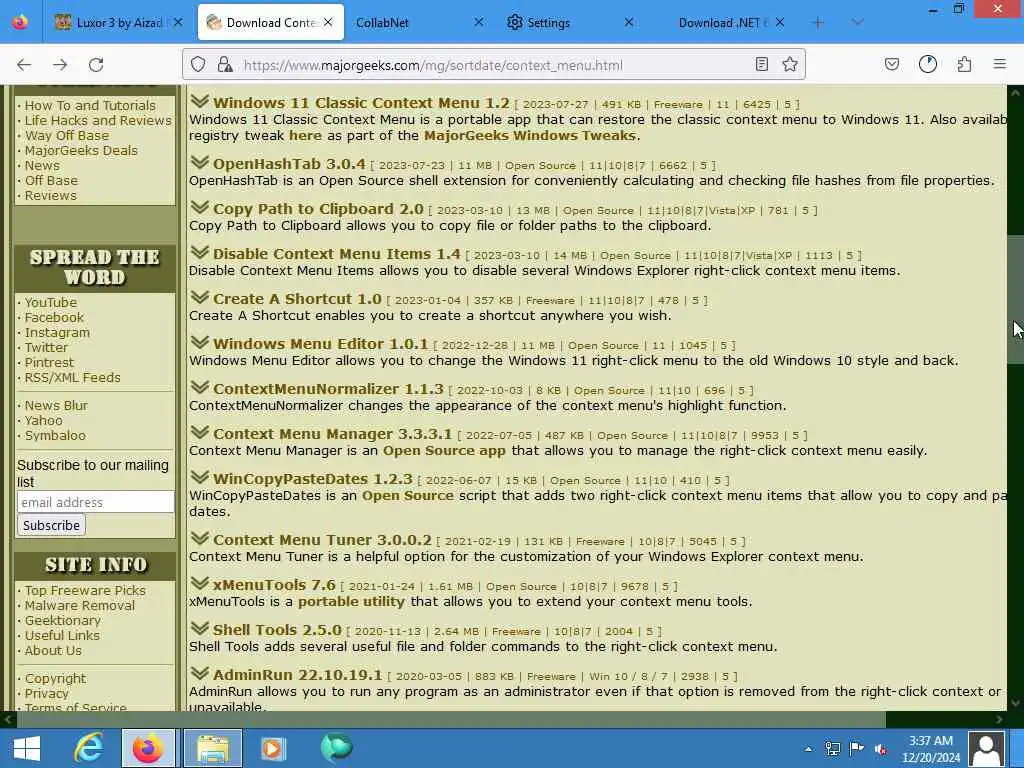
Task: Click the Firefox logo icon in tab bar
Action: pyautogui.click(x=20, y=22)
